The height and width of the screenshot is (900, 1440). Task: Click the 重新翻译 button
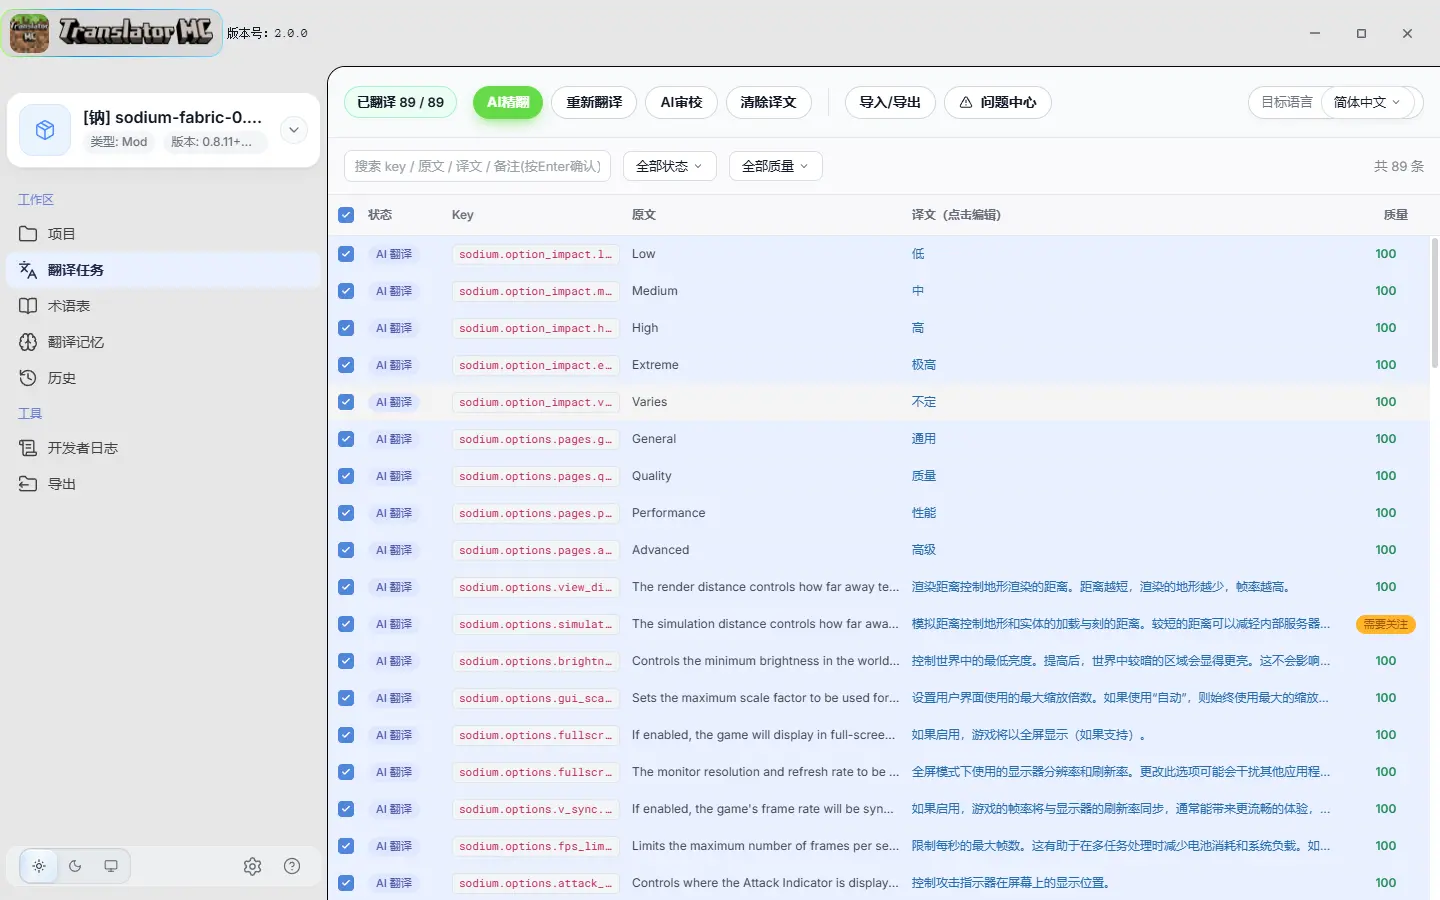point(594,102)
